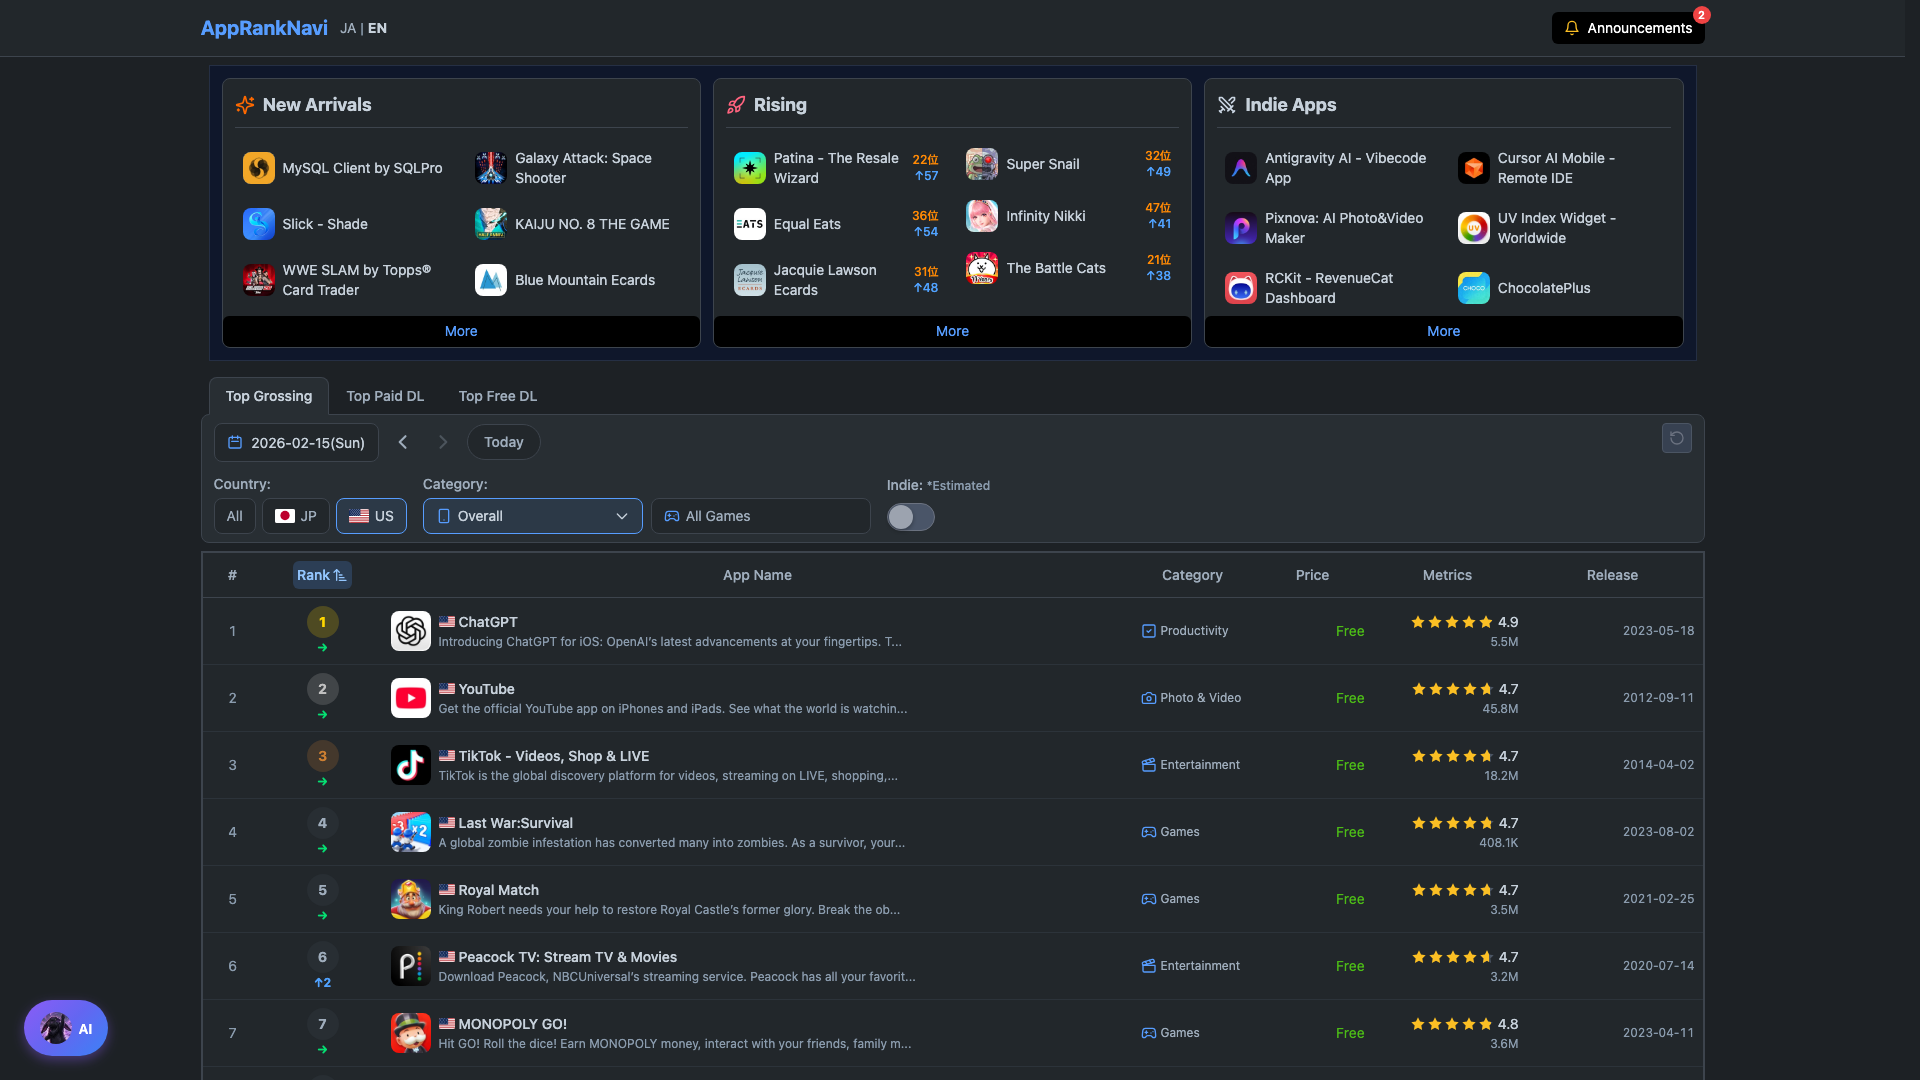
Task: Open the Overall category dropdown
Action: click(531, 516)
